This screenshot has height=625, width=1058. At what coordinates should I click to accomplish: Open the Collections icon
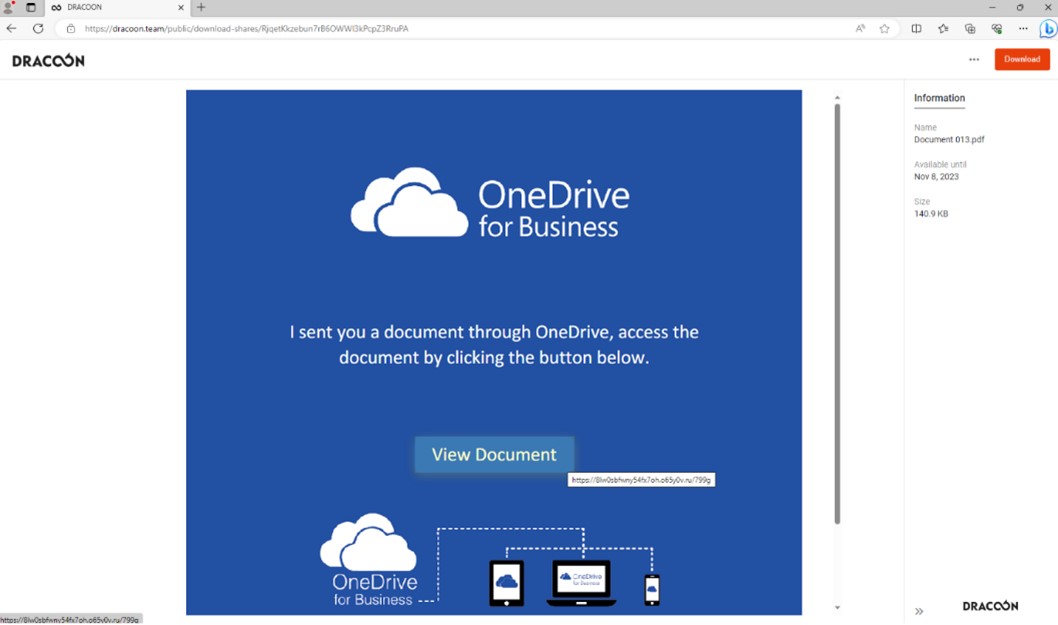970,28
